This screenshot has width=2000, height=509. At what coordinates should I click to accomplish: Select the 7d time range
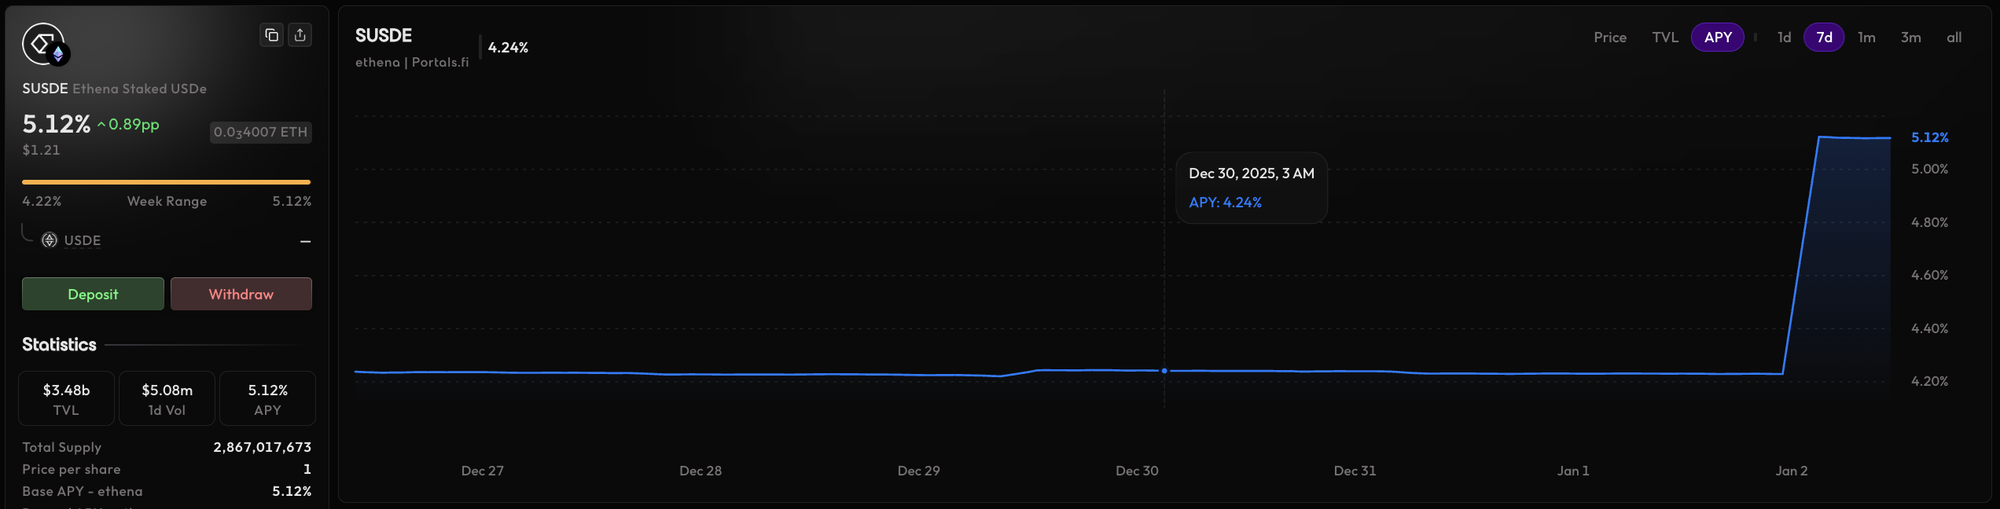click(x=1823, y=37)
